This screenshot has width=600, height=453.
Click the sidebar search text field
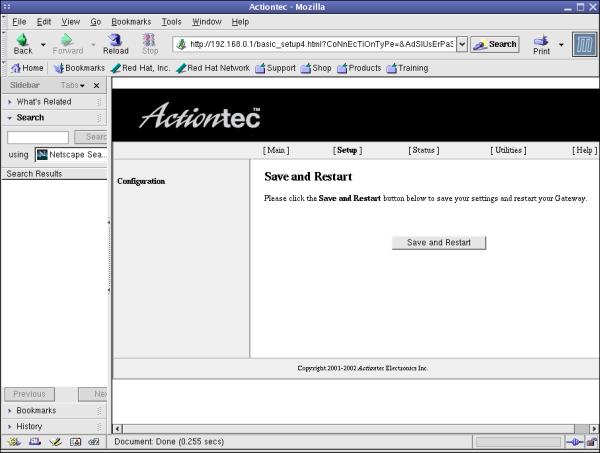(38, 137)
